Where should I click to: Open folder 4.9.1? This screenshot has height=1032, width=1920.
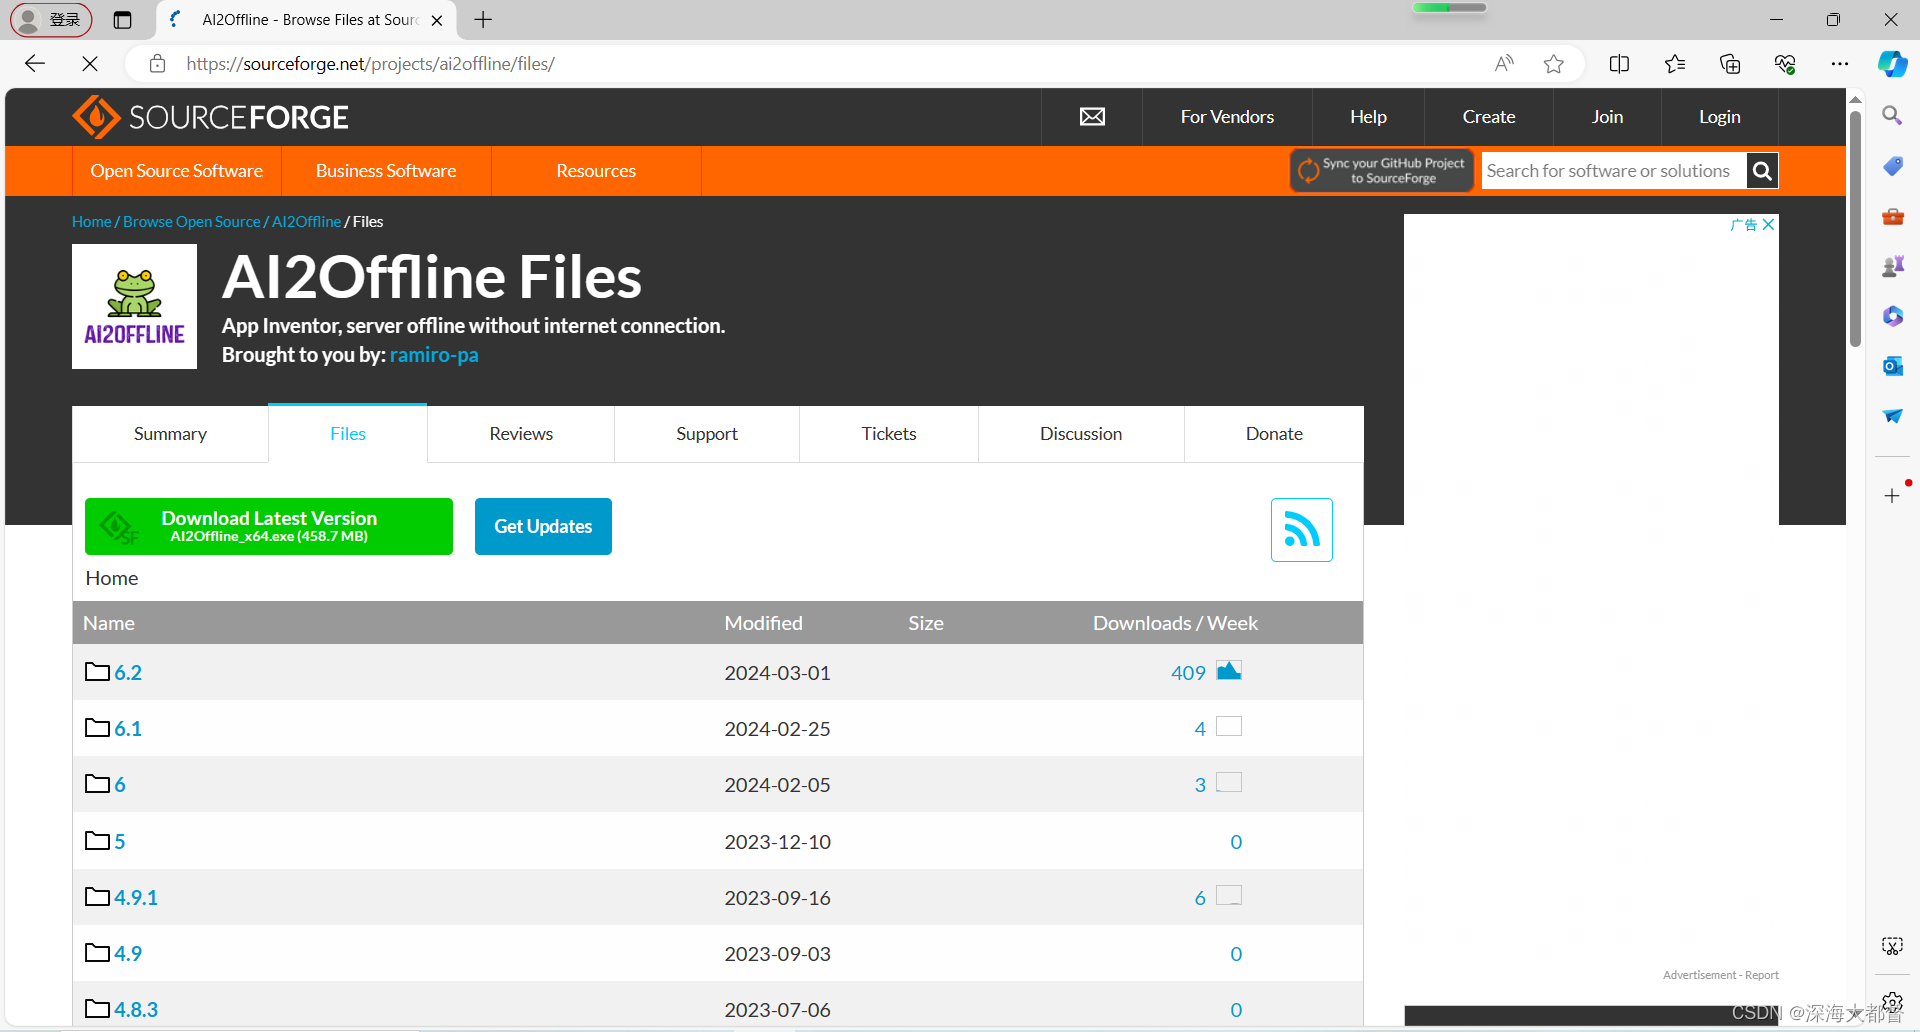point(136,897)
